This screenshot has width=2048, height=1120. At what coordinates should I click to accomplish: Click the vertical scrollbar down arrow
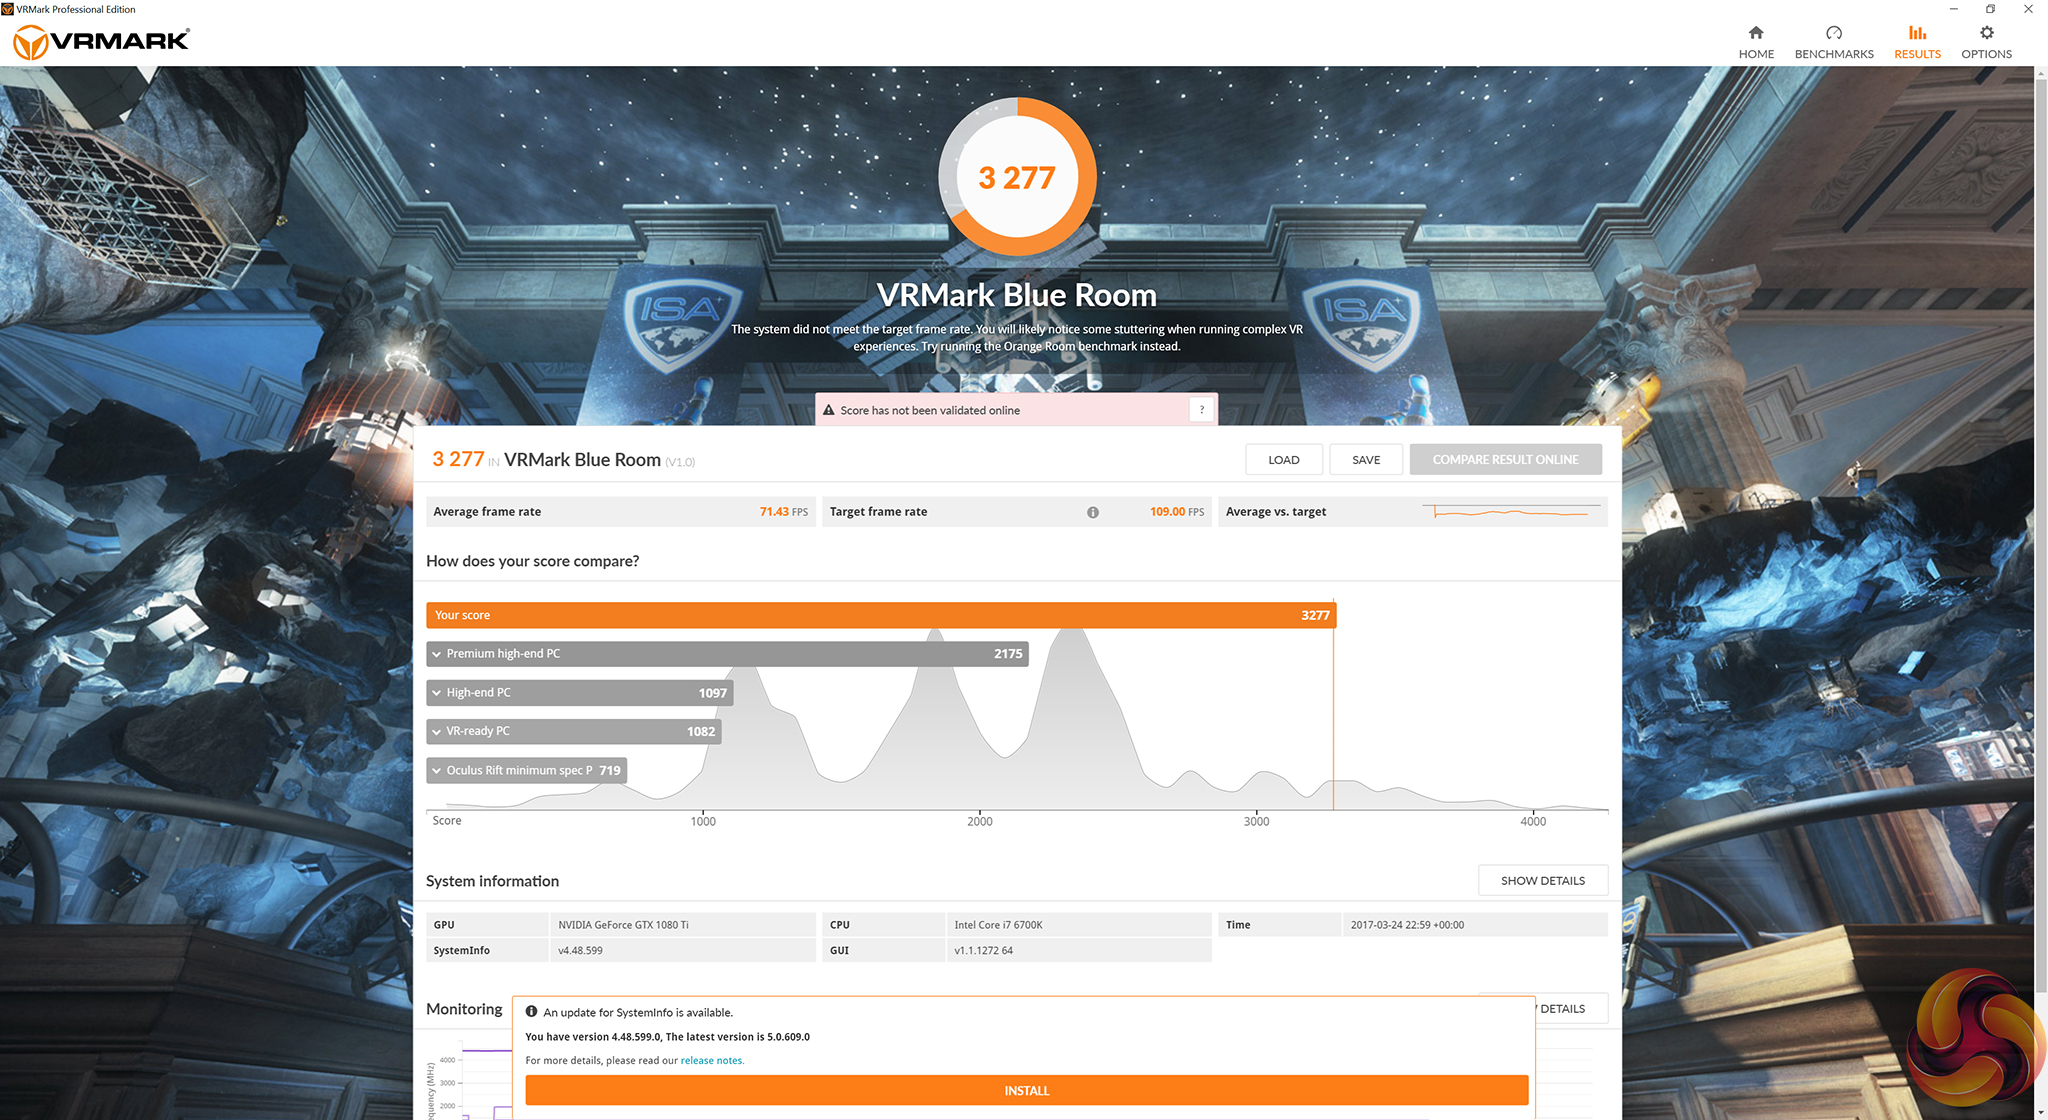click(2040, 1112)
